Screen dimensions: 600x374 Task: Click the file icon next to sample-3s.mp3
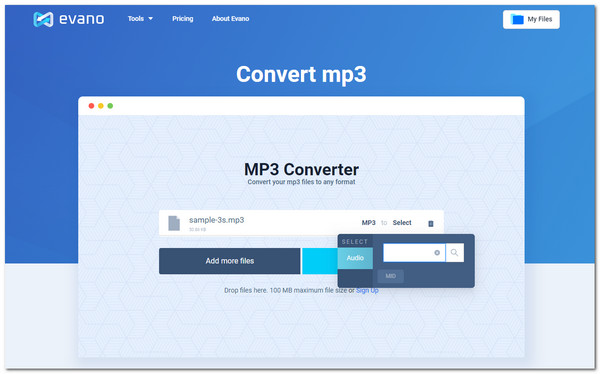(174, 223)
